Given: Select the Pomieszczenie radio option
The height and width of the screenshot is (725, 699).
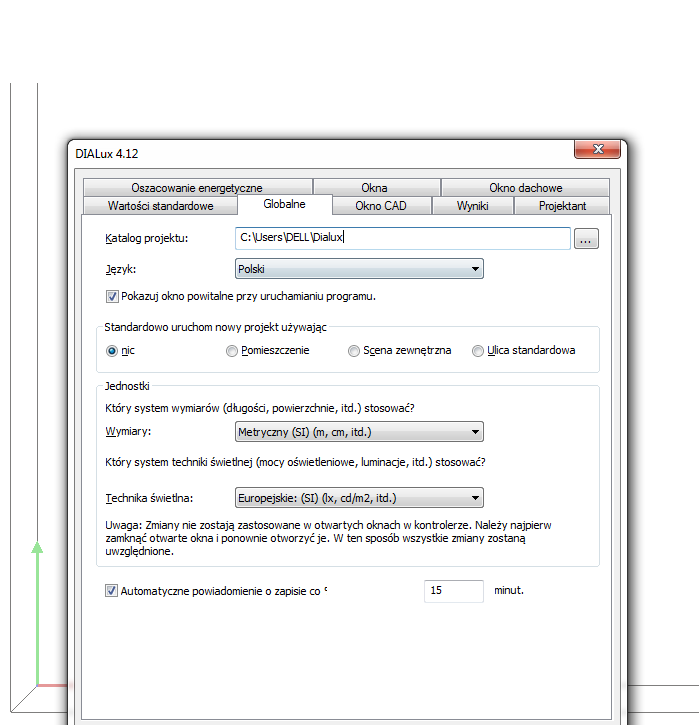Looking at the screenshot, I should (232, 351).
